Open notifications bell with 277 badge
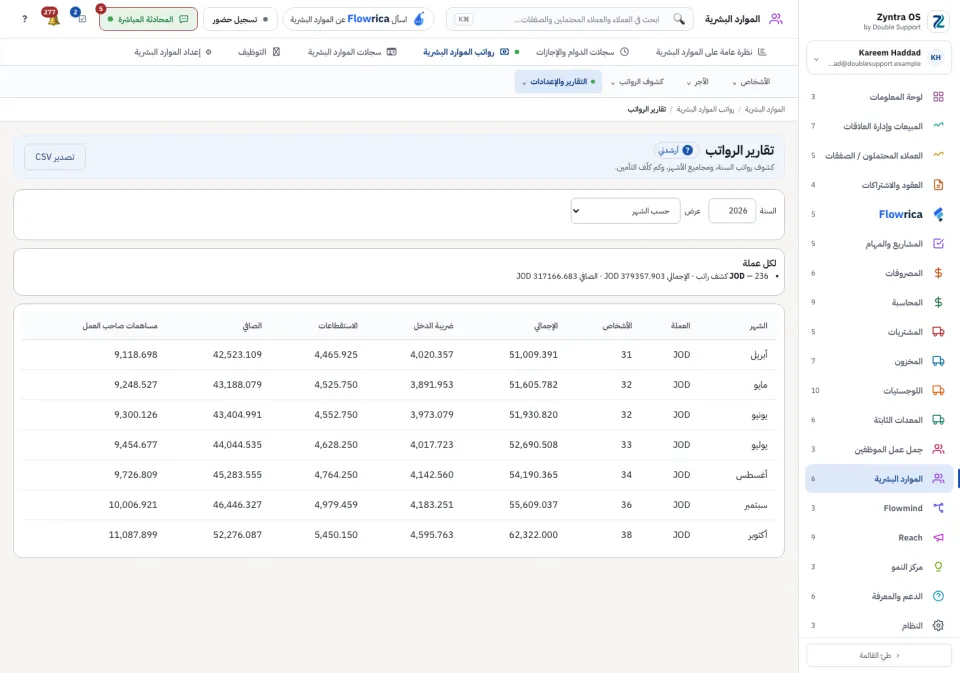The image size is (960, 673). click(52, 17)
